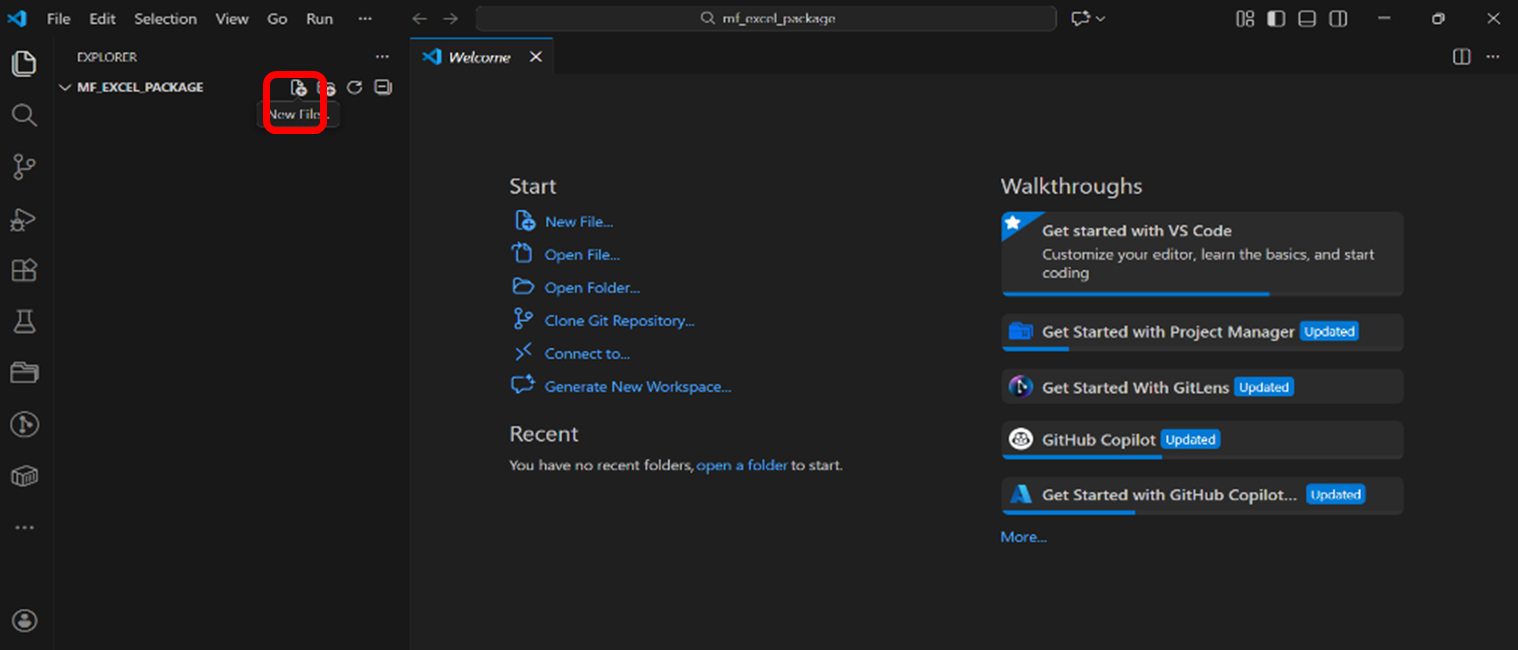The height and width of the screenshot is (650, 1518).
Task: Click the Clone Git Repository... link
Action: click(x=619, y=321)
